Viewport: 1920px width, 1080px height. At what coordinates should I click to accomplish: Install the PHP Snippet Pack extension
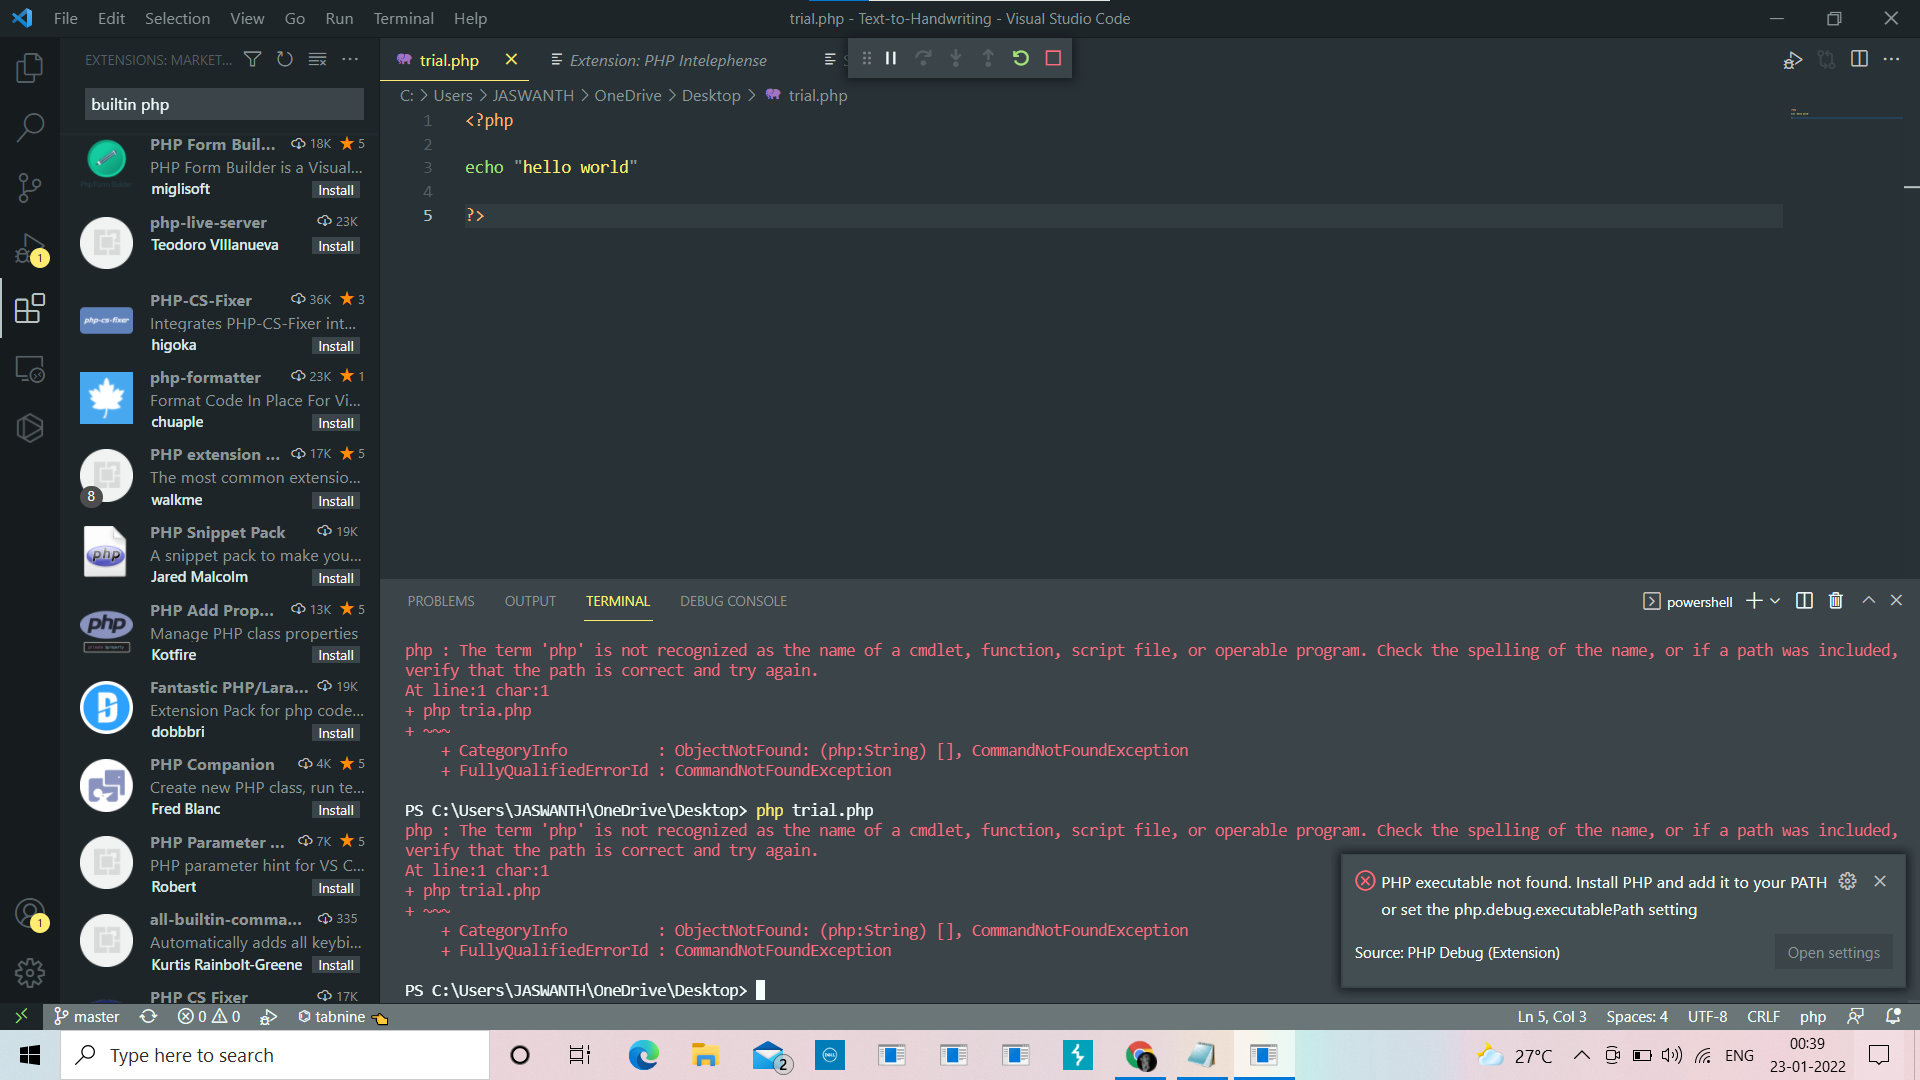click(336, 578)
